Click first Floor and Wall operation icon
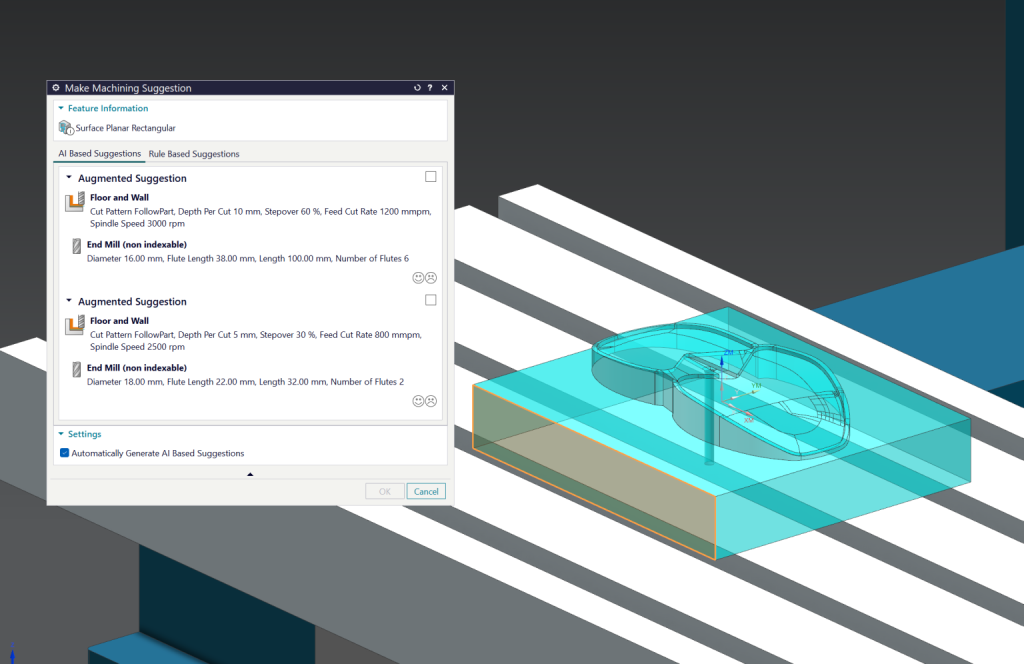1024x664 pixels. (x=75, y=202)
